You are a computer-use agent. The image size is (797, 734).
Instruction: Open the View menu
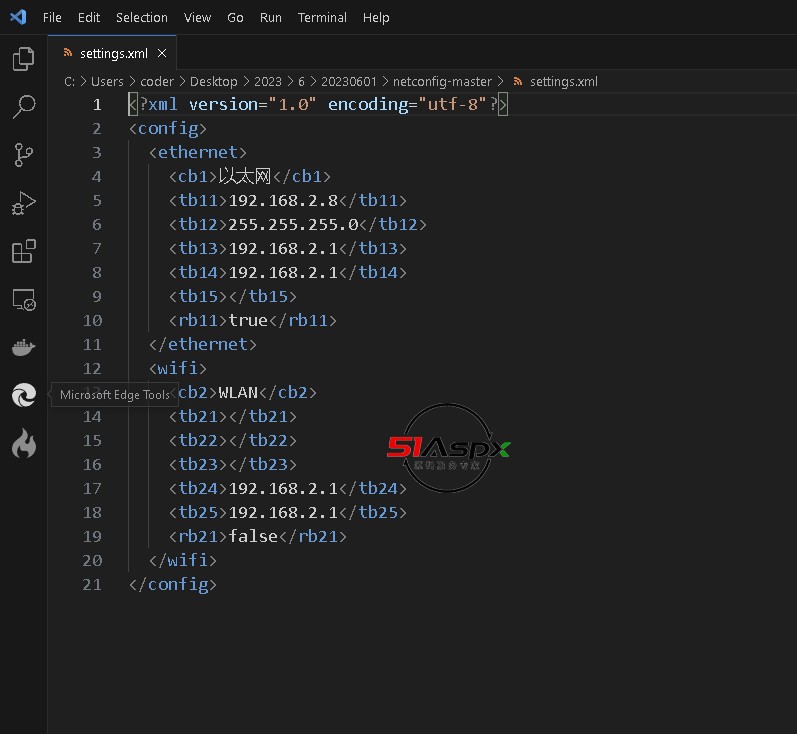[x=197, y=18]
